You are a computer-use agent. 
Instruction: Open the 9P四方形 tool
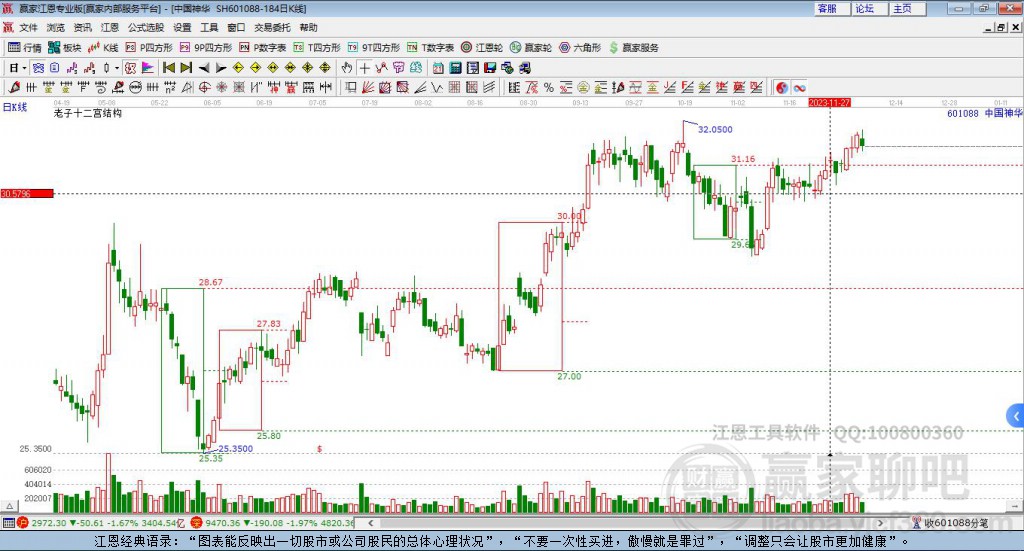click(206, 47)
